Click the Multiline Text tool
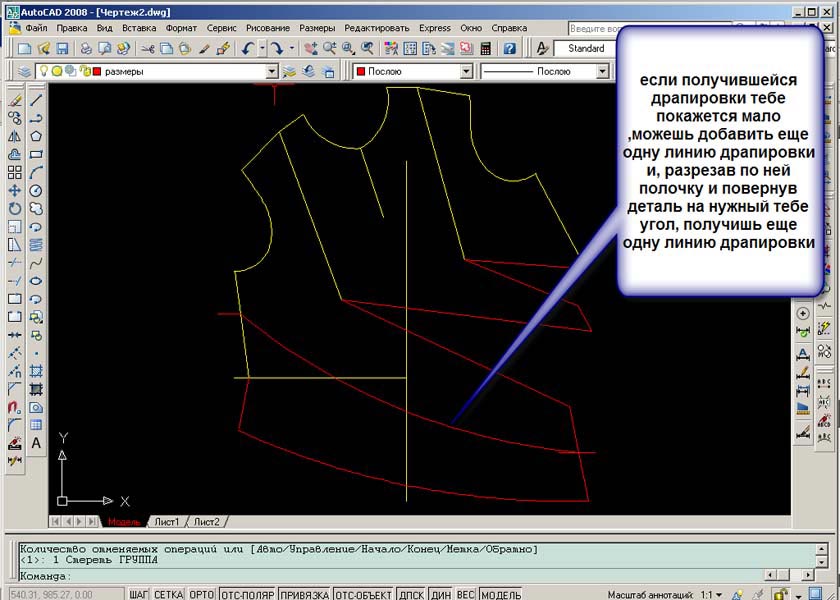Screen dimensions: 840x600 (36, 443)
